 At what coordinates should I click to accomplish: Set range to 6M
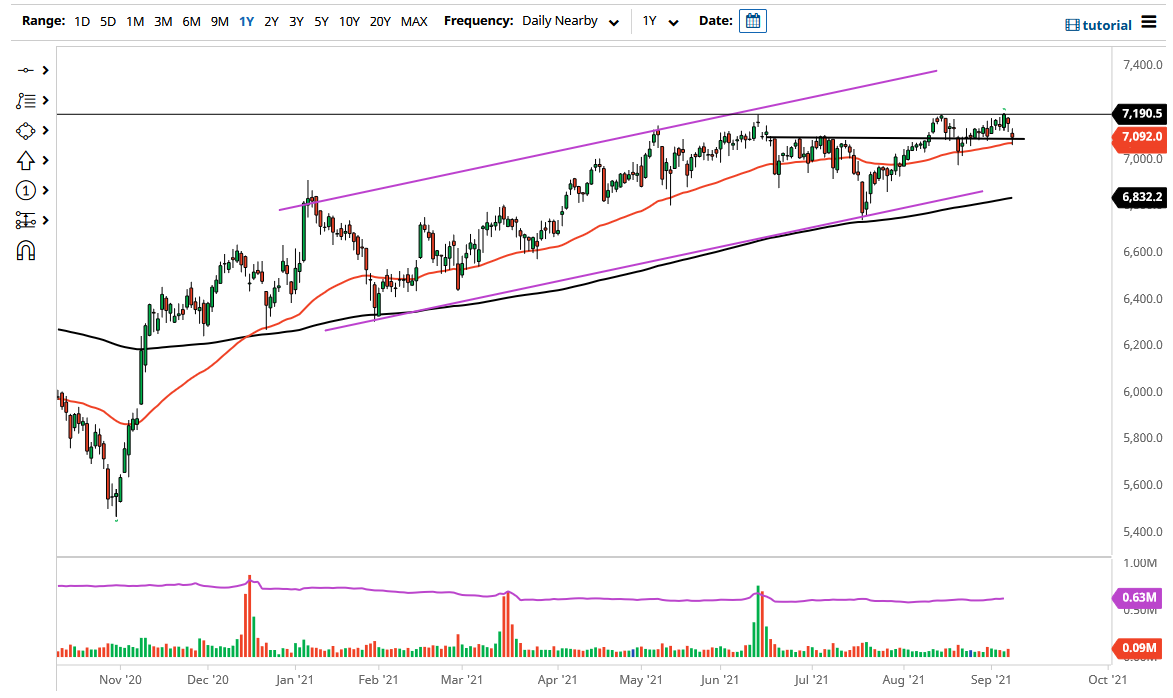click(192, 22)
